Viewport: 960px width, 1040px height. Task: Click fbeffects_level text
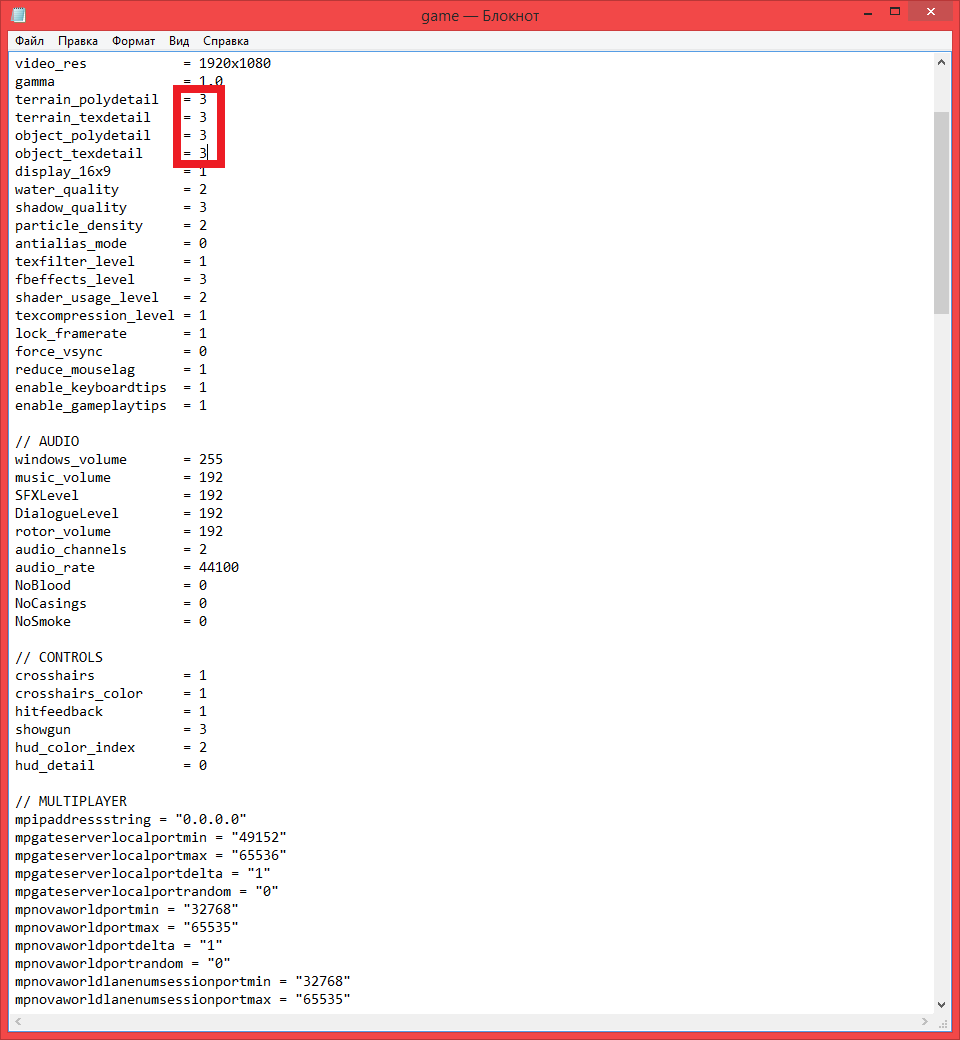[75, 280]
